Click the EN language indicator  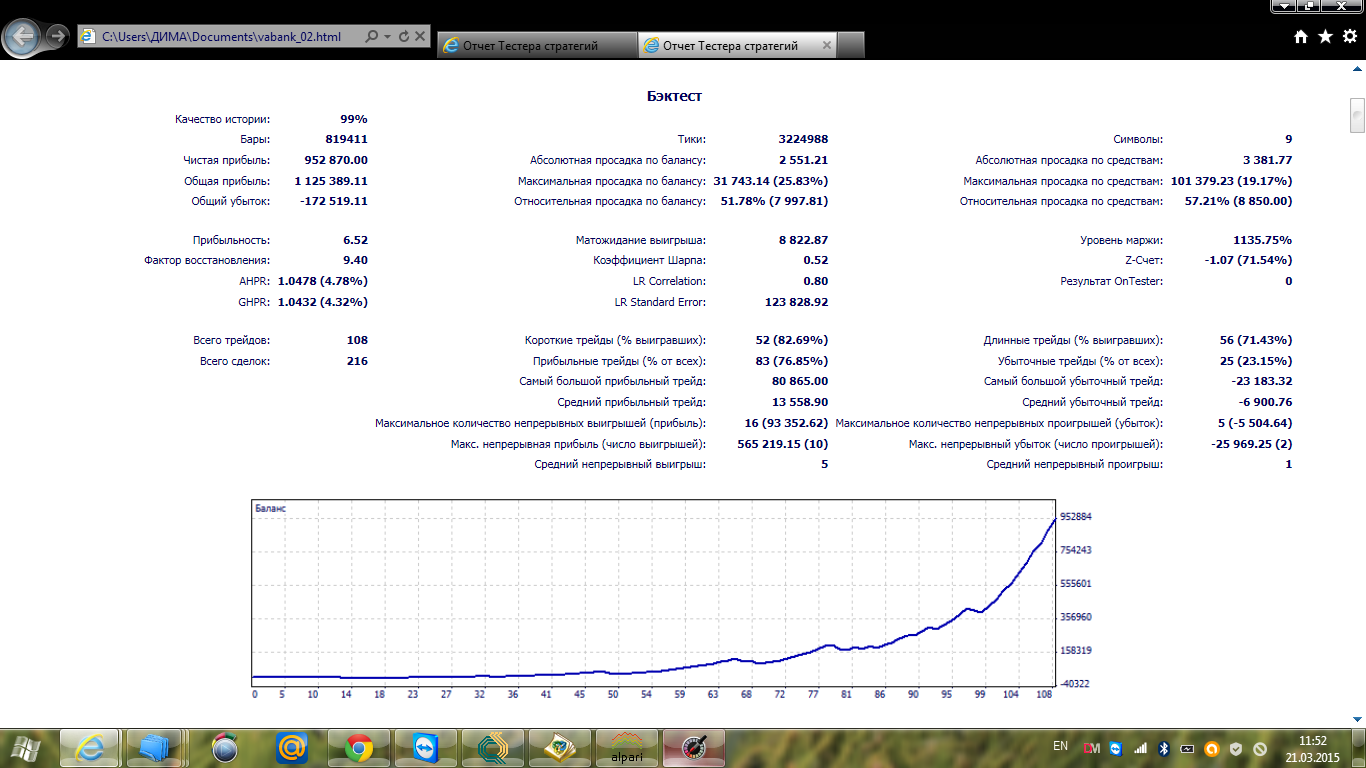tap(1060, 746)
